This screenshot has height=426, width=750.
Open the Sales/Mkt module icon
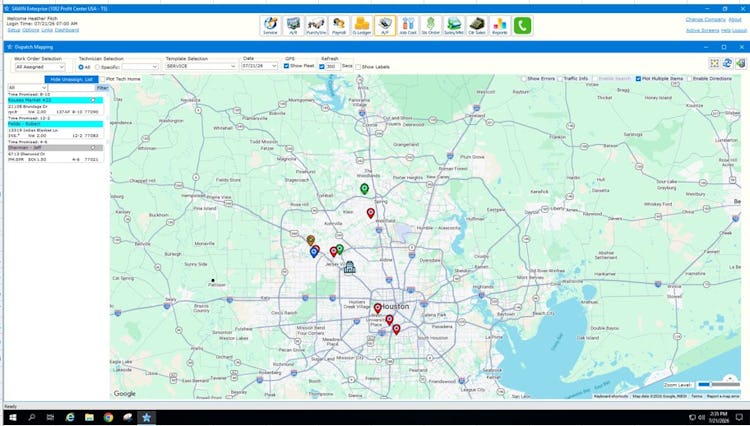(x=453, y=25)
